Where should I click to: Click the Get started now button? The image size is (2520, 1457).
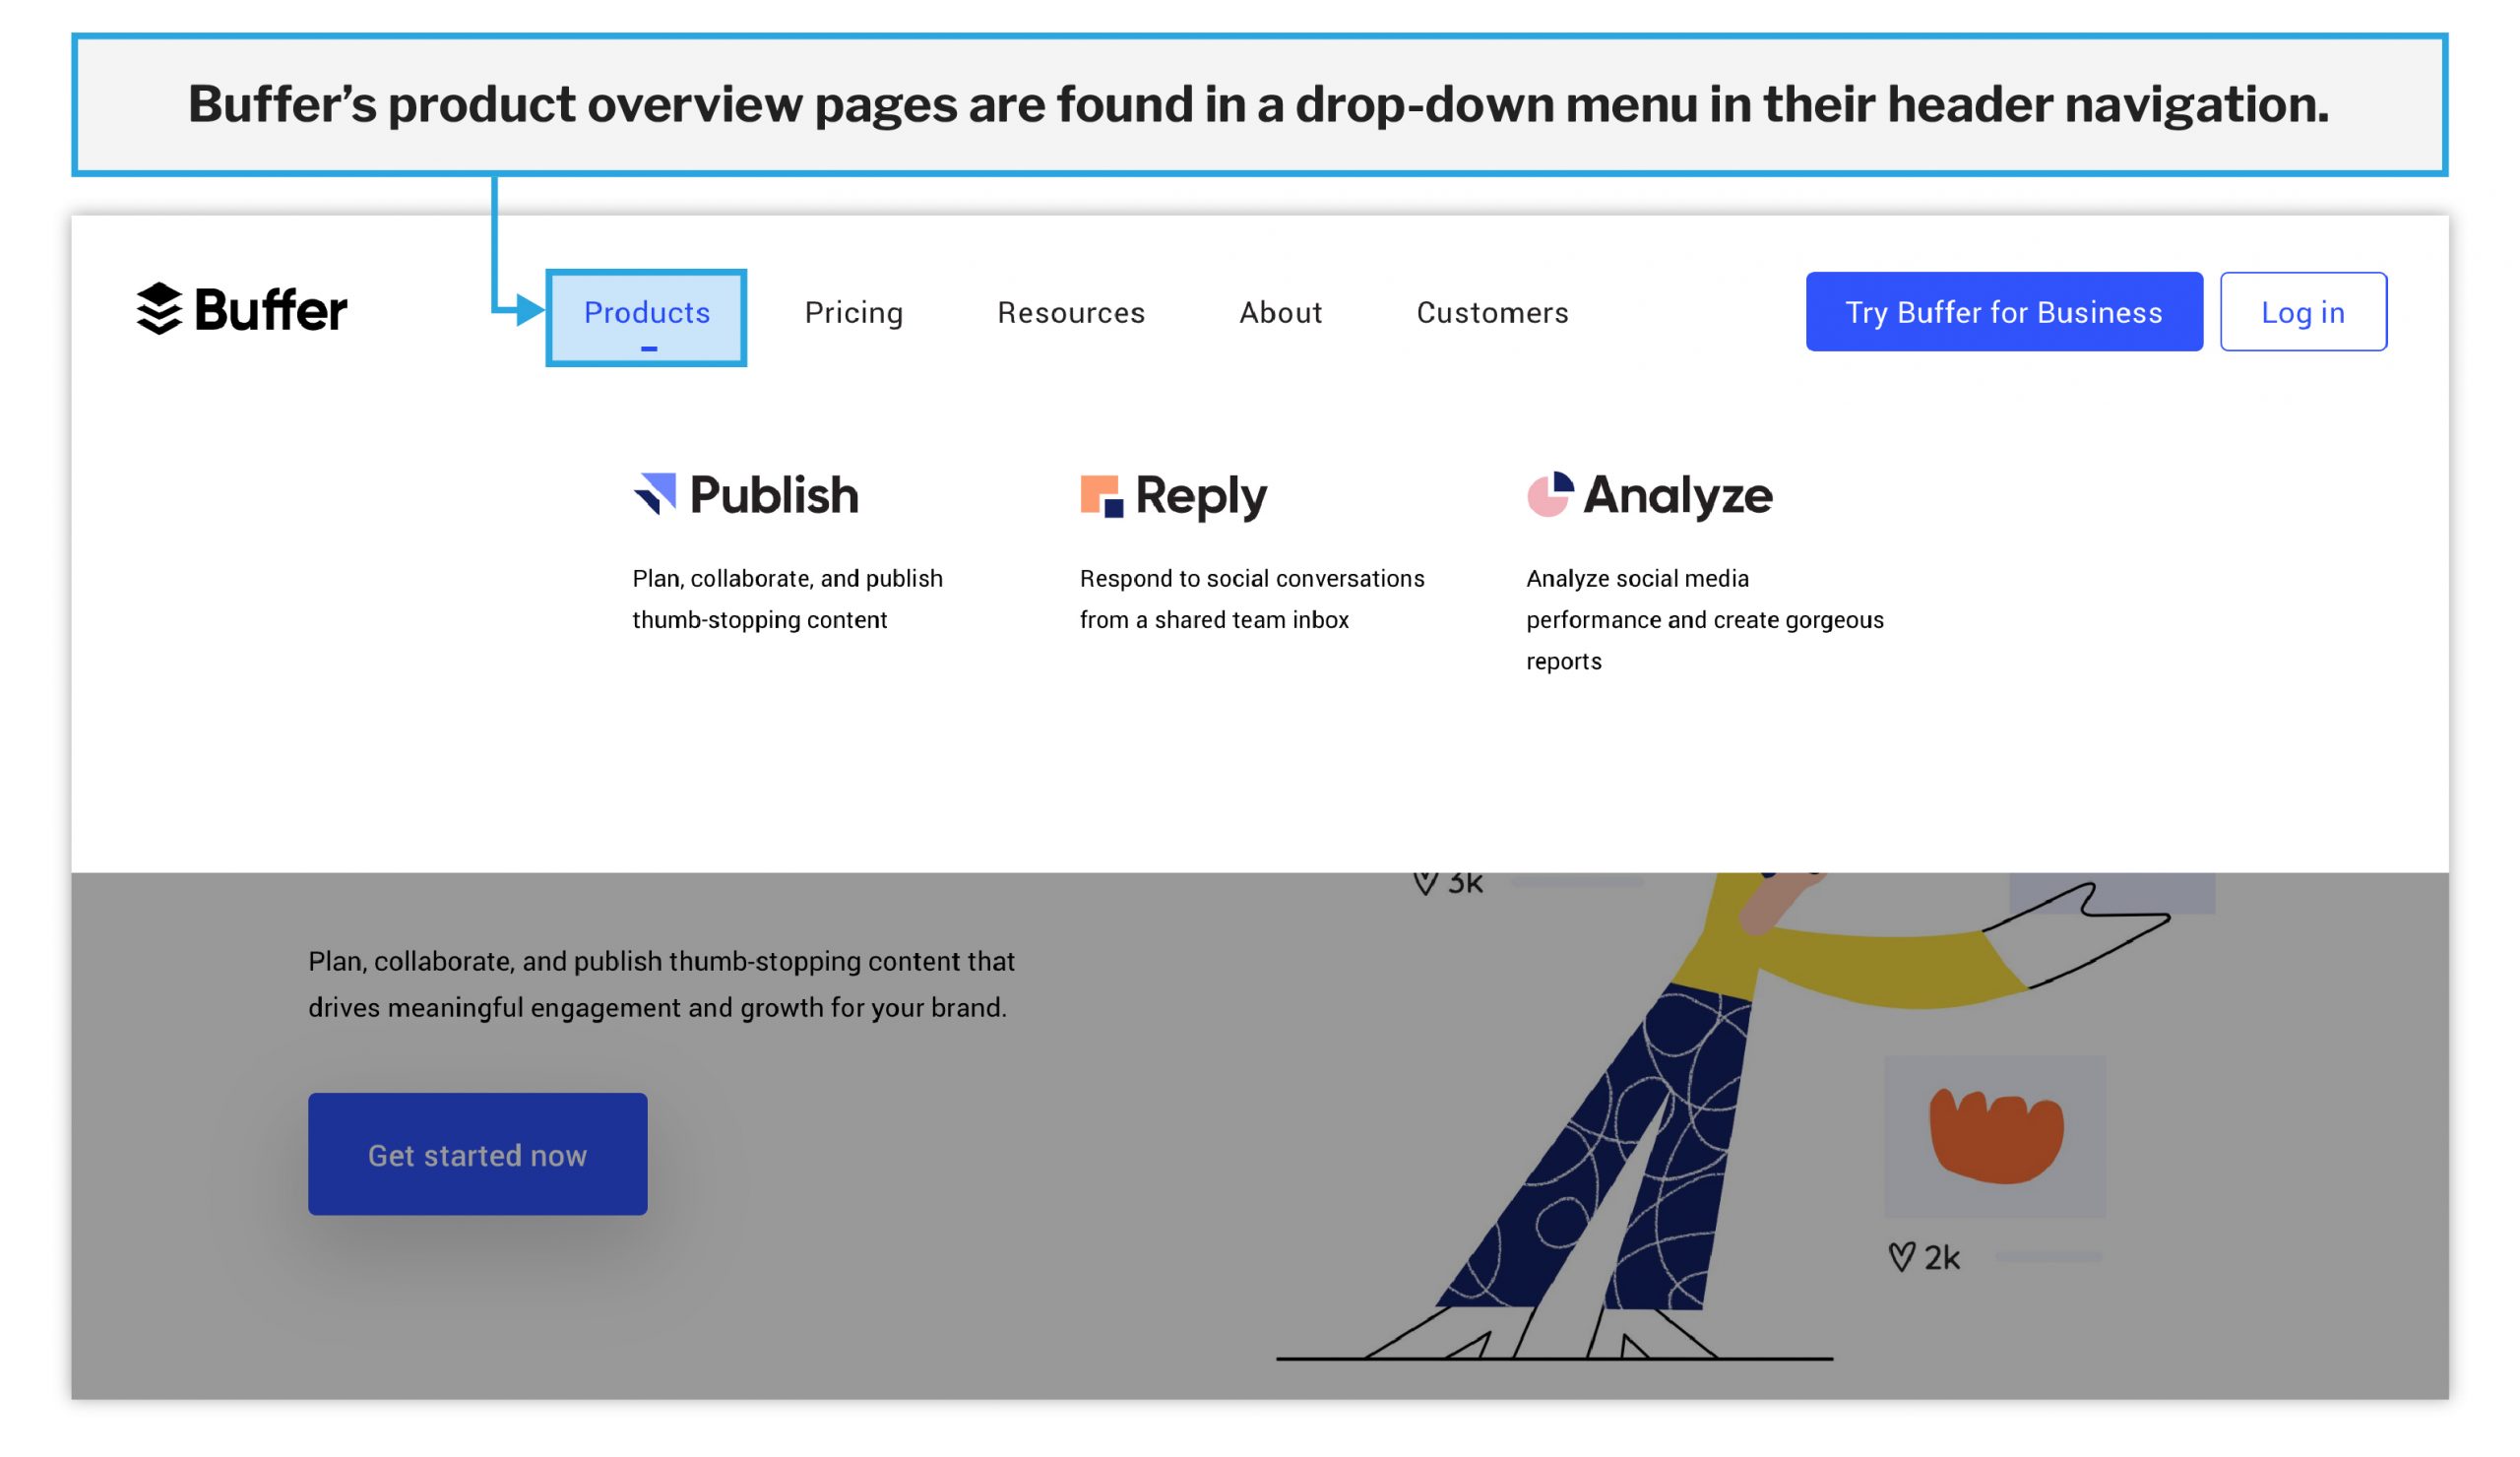coord(477,1154)
